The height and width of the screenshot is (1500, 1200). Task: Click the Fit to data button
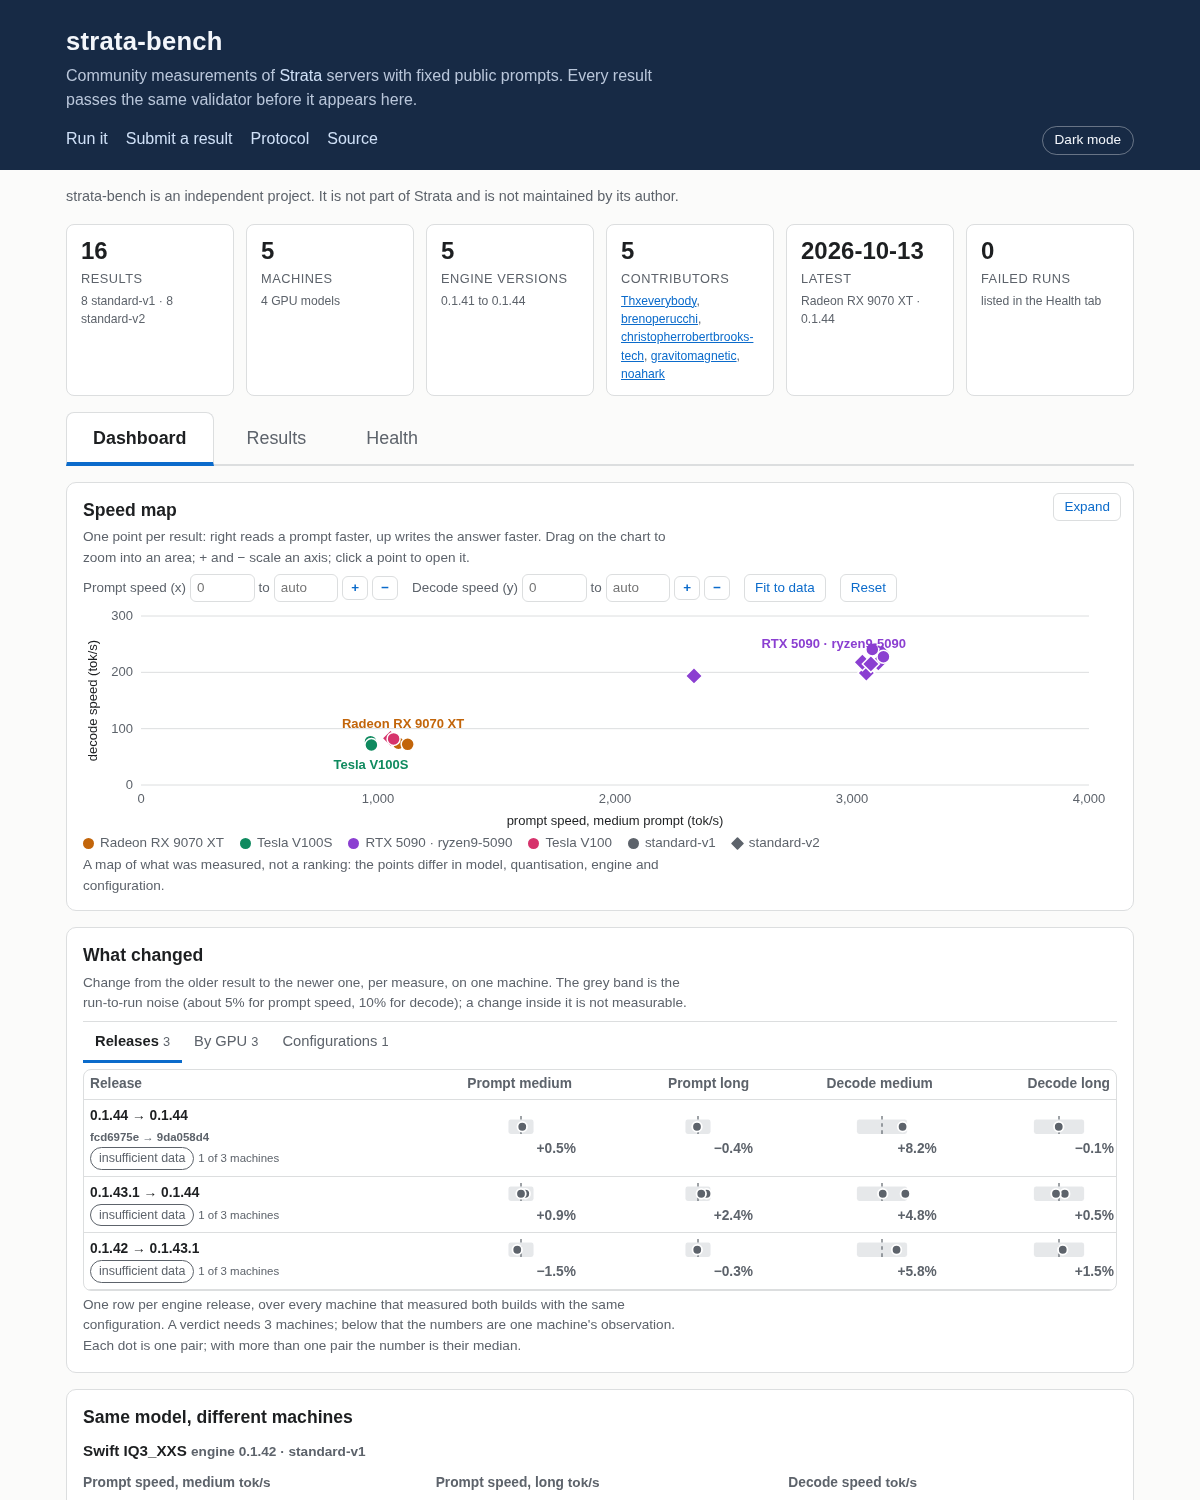point(785,588)
